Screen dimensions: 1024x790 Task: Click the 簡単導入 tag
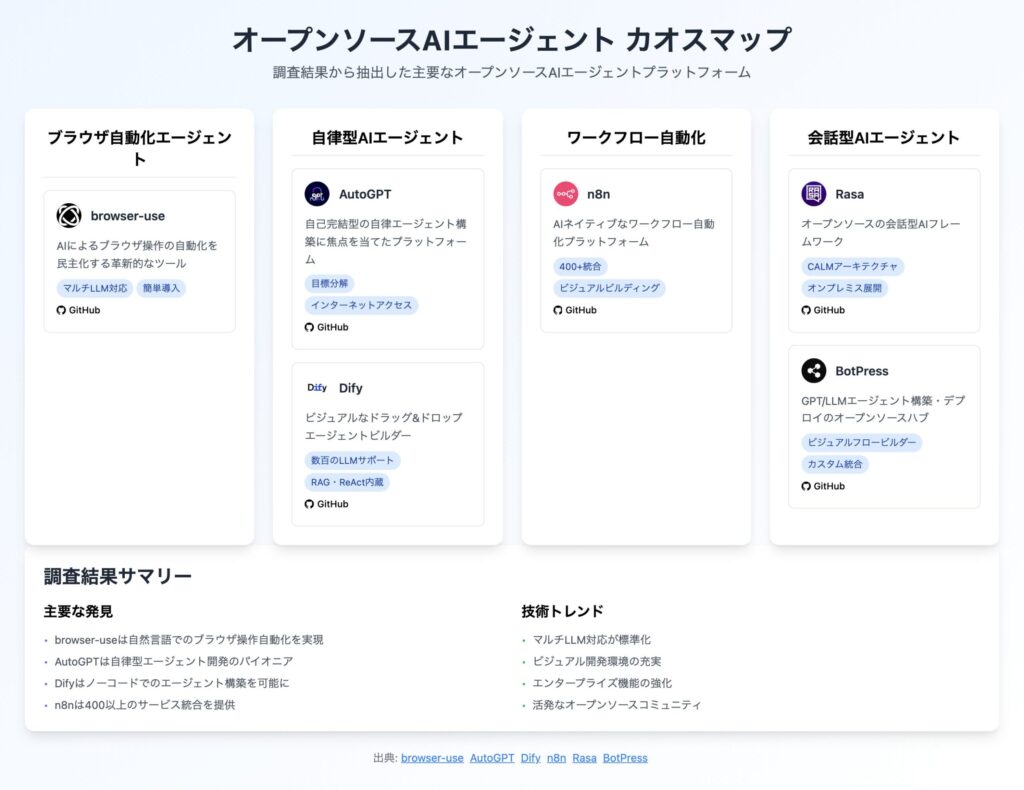click(x=161, y=288)
